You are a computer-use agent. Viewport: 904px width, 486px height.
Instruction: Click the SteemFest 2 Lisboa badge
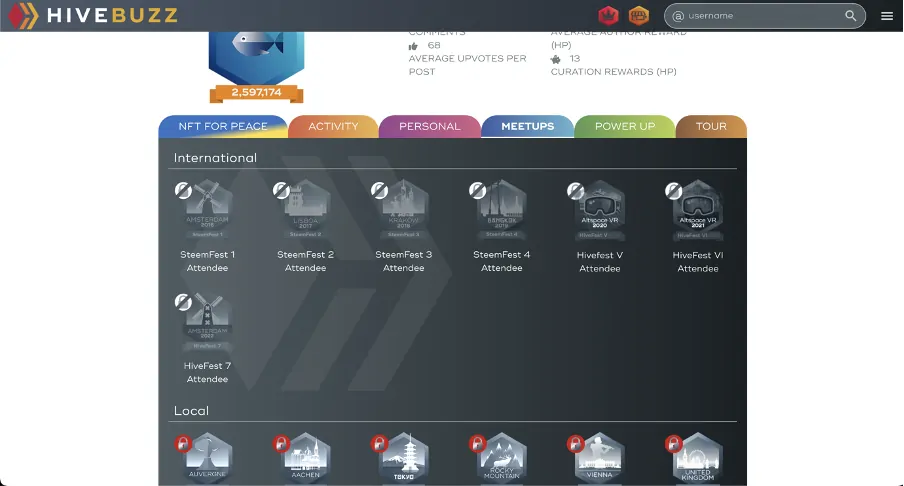306,209
